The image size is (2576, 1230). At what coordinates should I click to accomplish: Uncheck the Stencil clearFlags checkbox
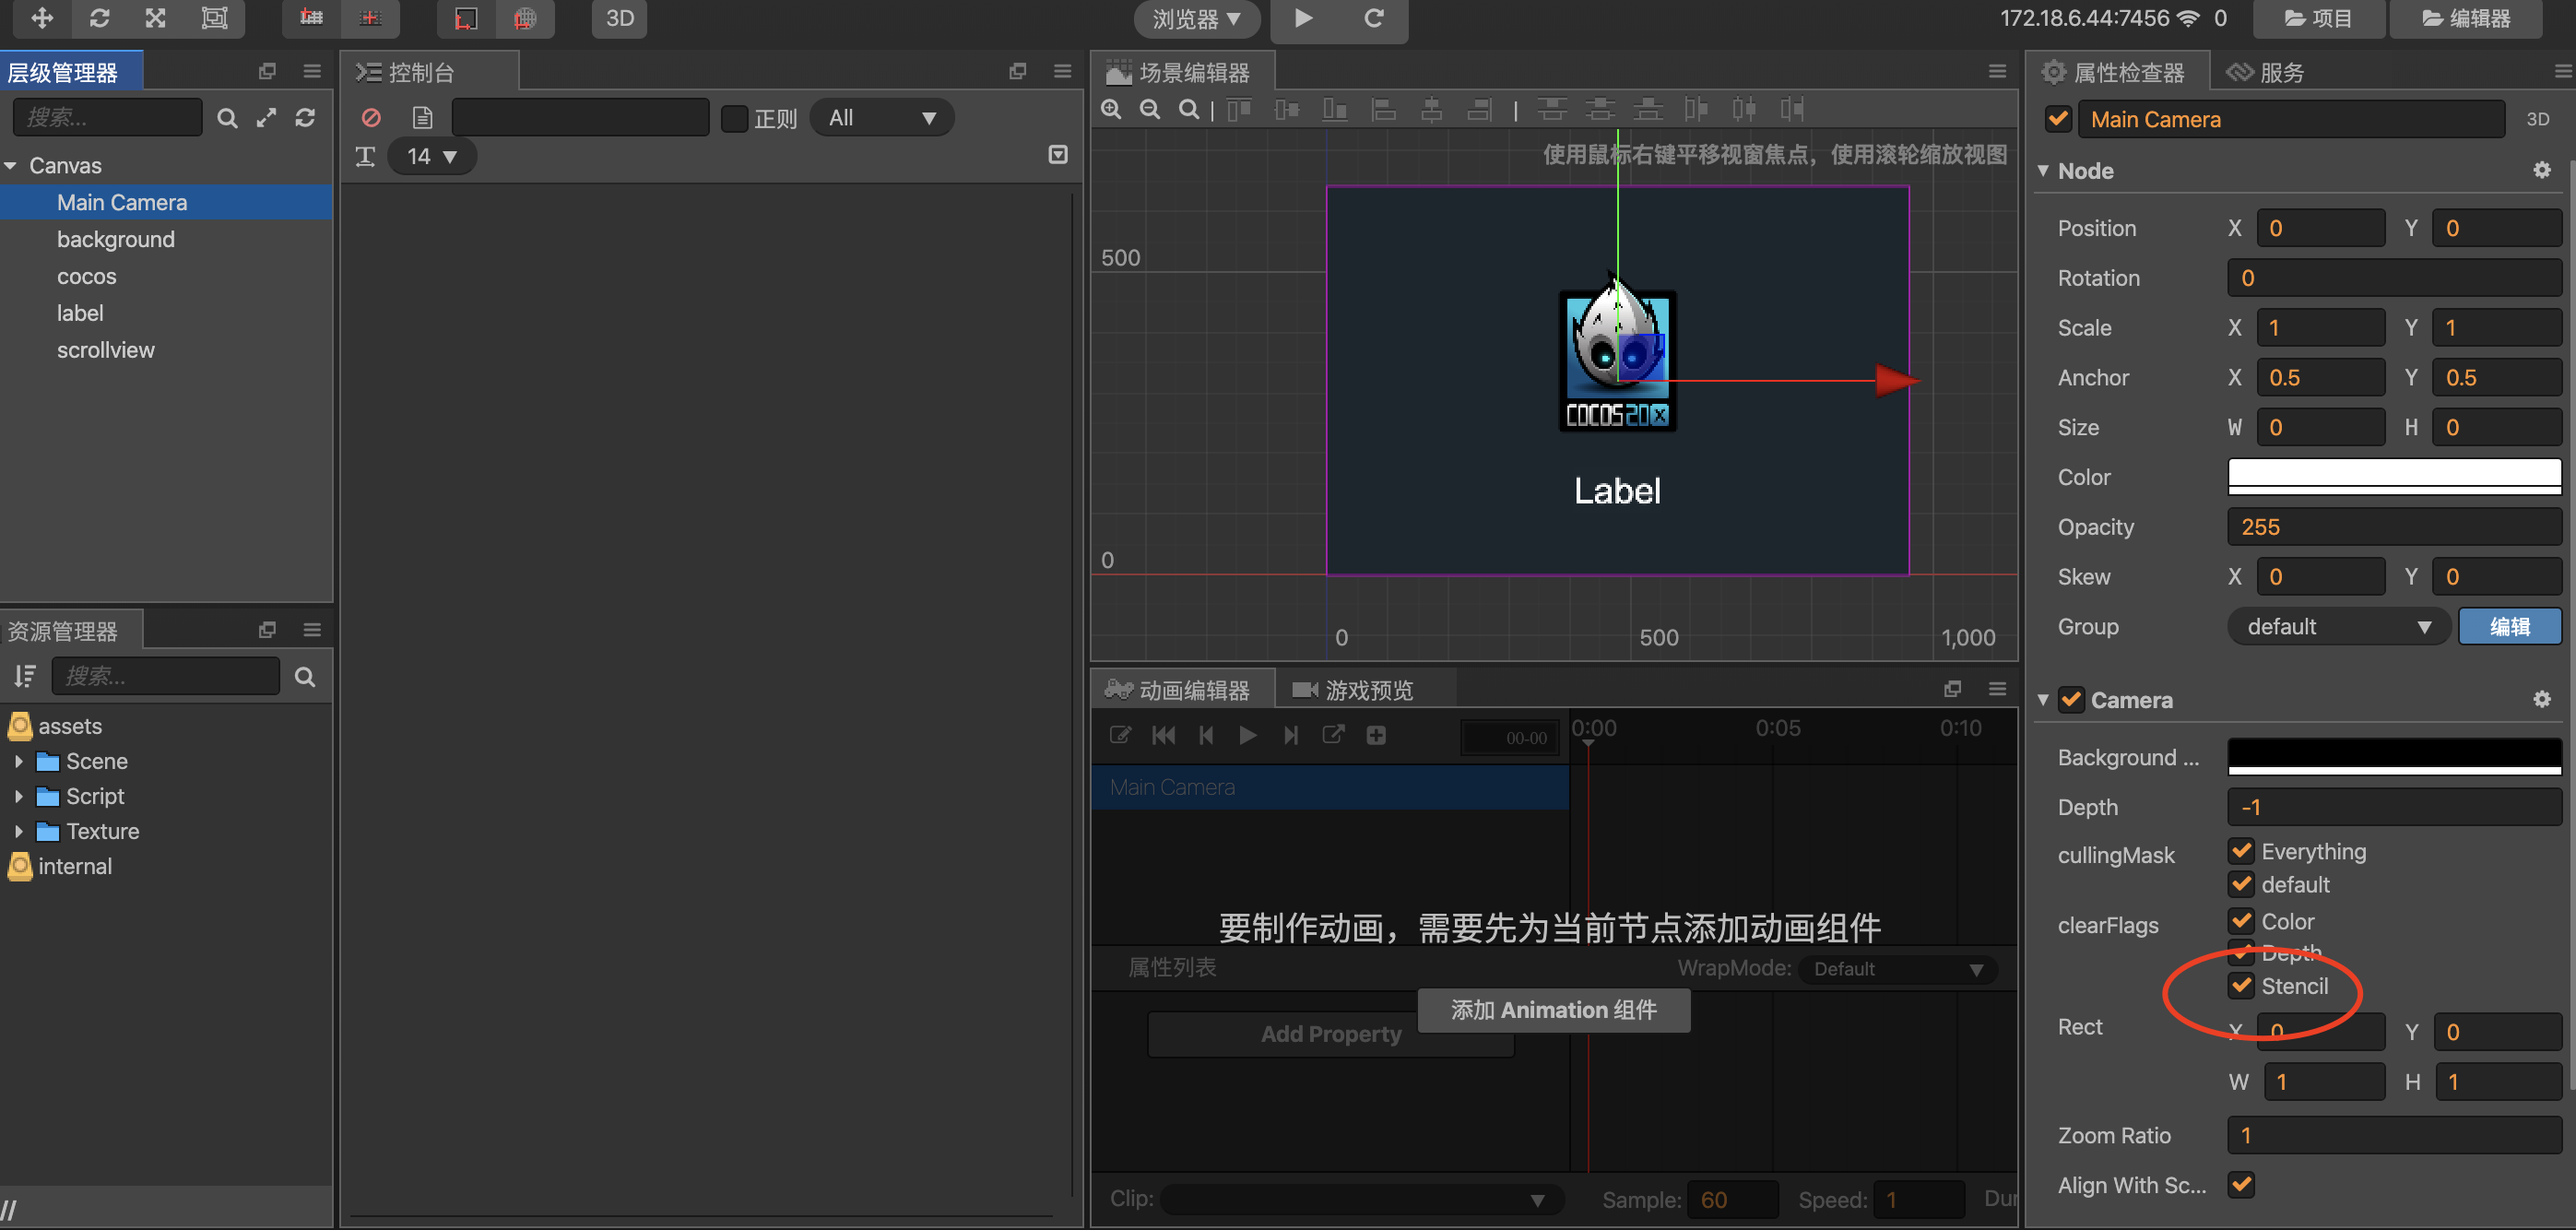click(2241, 986)
